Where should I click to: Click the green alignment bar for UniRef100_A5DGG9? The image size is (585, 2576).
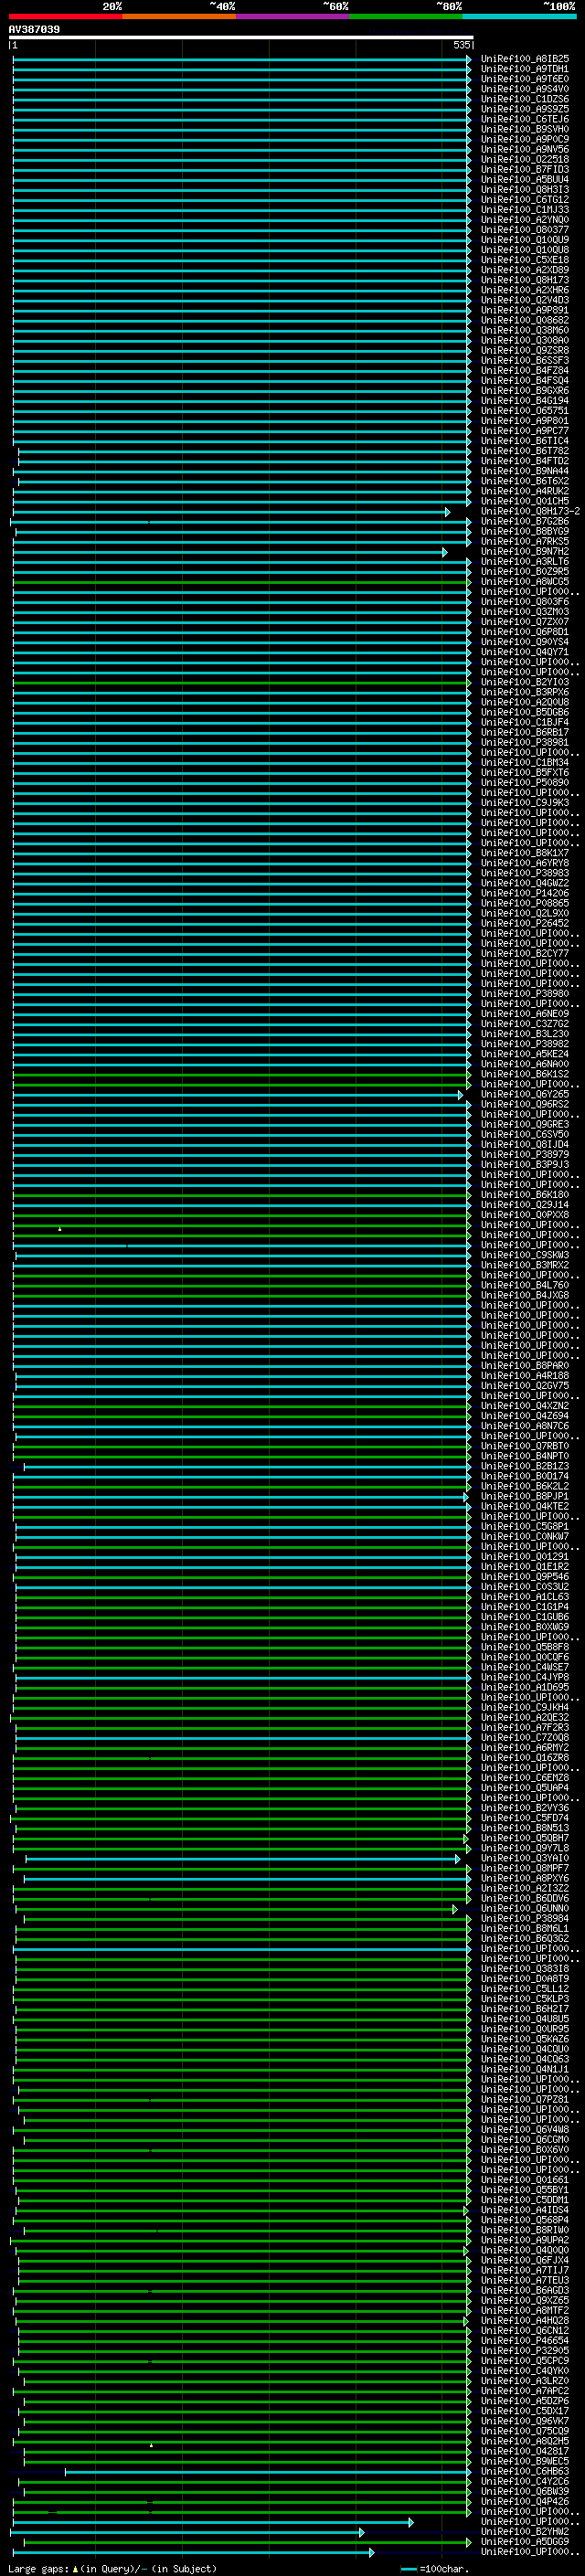click(247, 2543)
